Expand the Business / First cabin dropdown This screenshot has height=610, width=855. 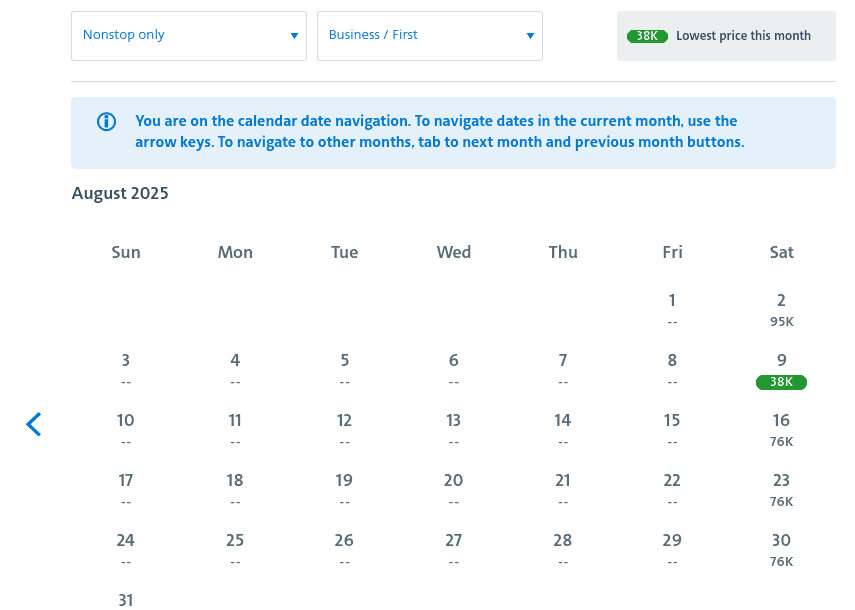click(x=430, y=36)
